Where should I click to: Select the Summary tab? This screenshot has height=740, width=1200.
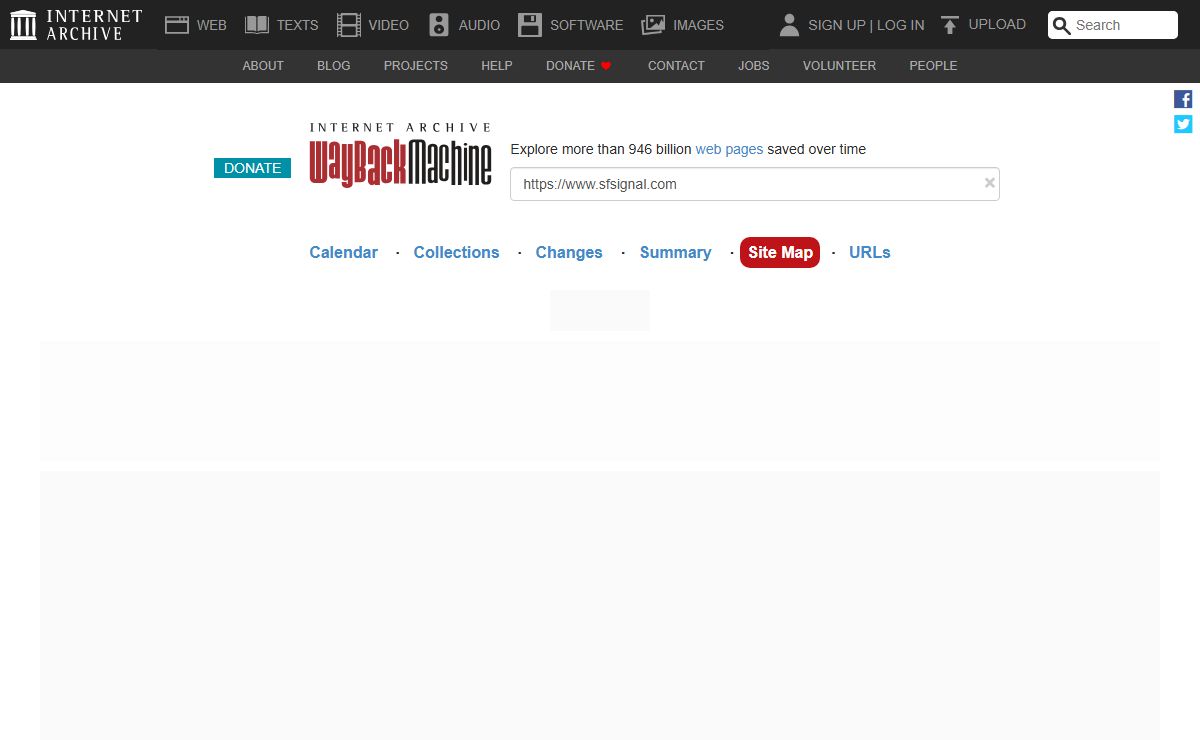coord(675,252)
